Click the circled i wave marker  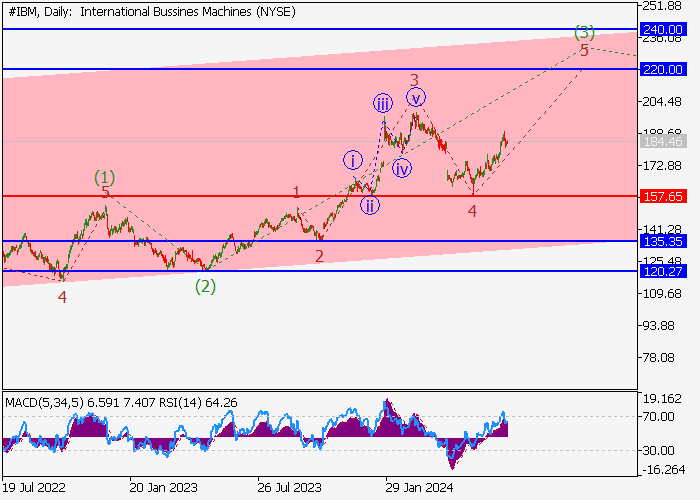click(353, 160)
